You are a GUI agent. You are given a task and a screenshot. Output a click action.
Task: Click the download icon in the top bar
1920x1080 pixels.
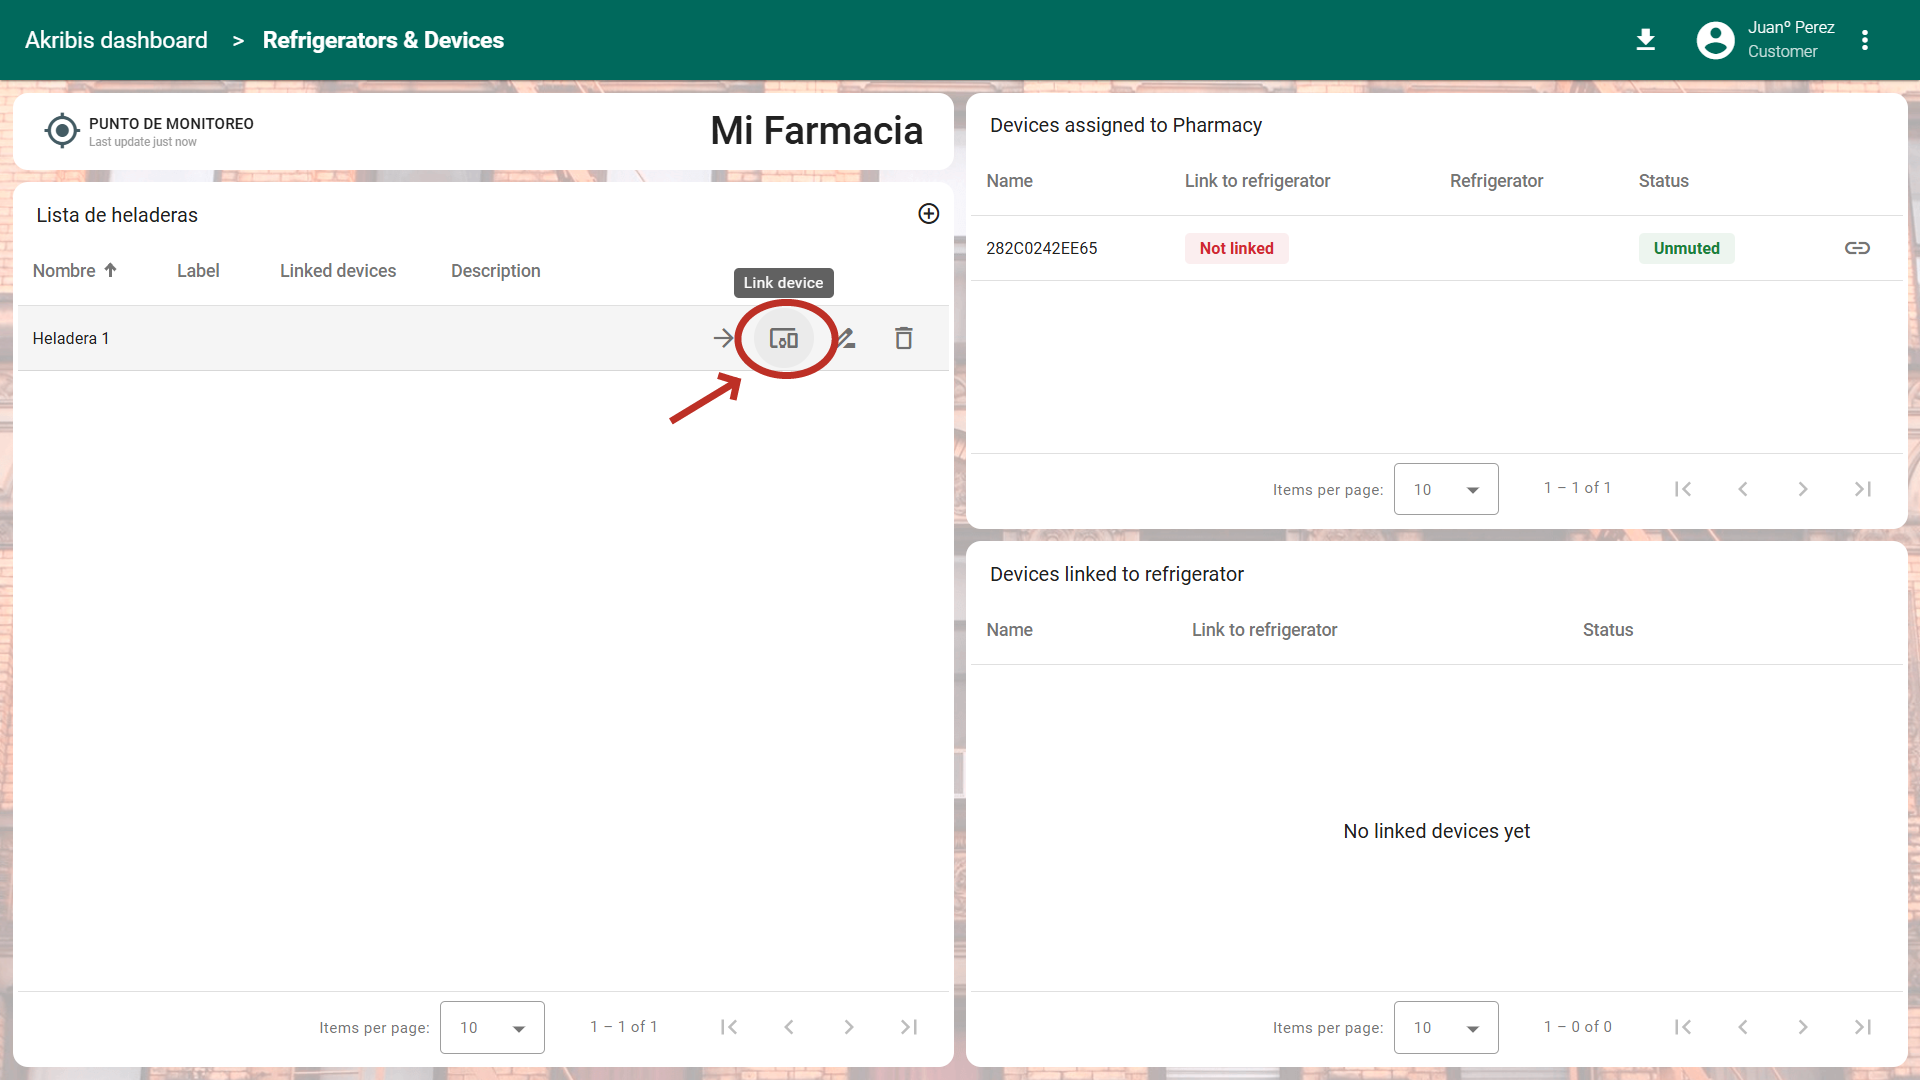1645,40
